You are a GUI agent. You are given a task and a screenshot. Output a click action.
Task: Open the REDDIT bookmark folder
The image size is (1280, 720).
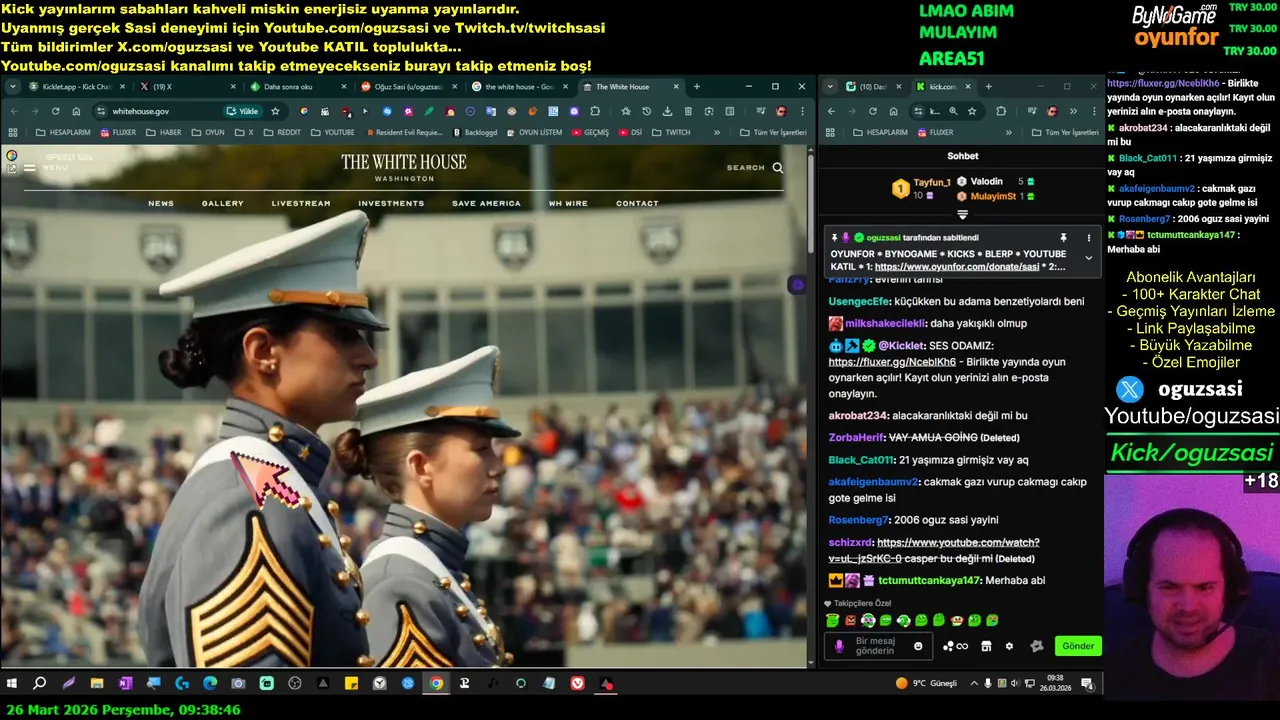[x=282, y=132]
